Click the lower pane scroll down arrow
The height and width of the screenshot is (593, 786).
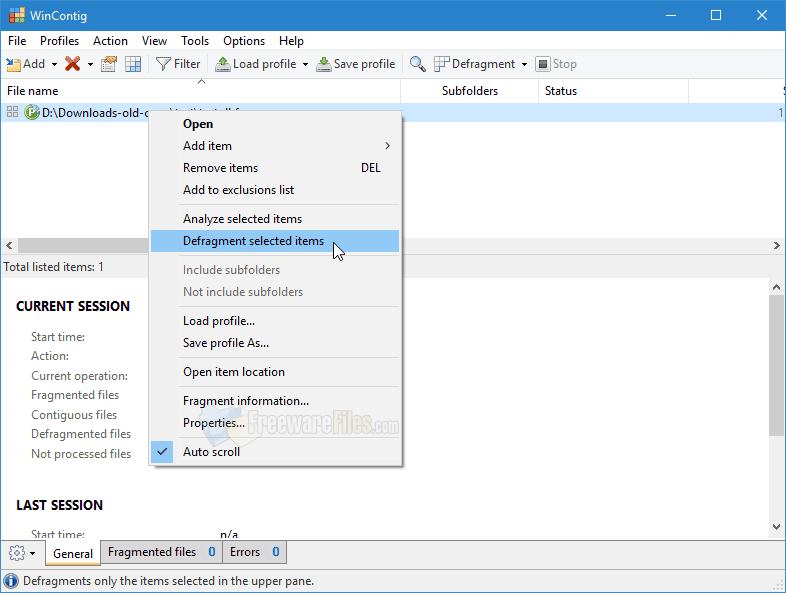tap(776, 527)
